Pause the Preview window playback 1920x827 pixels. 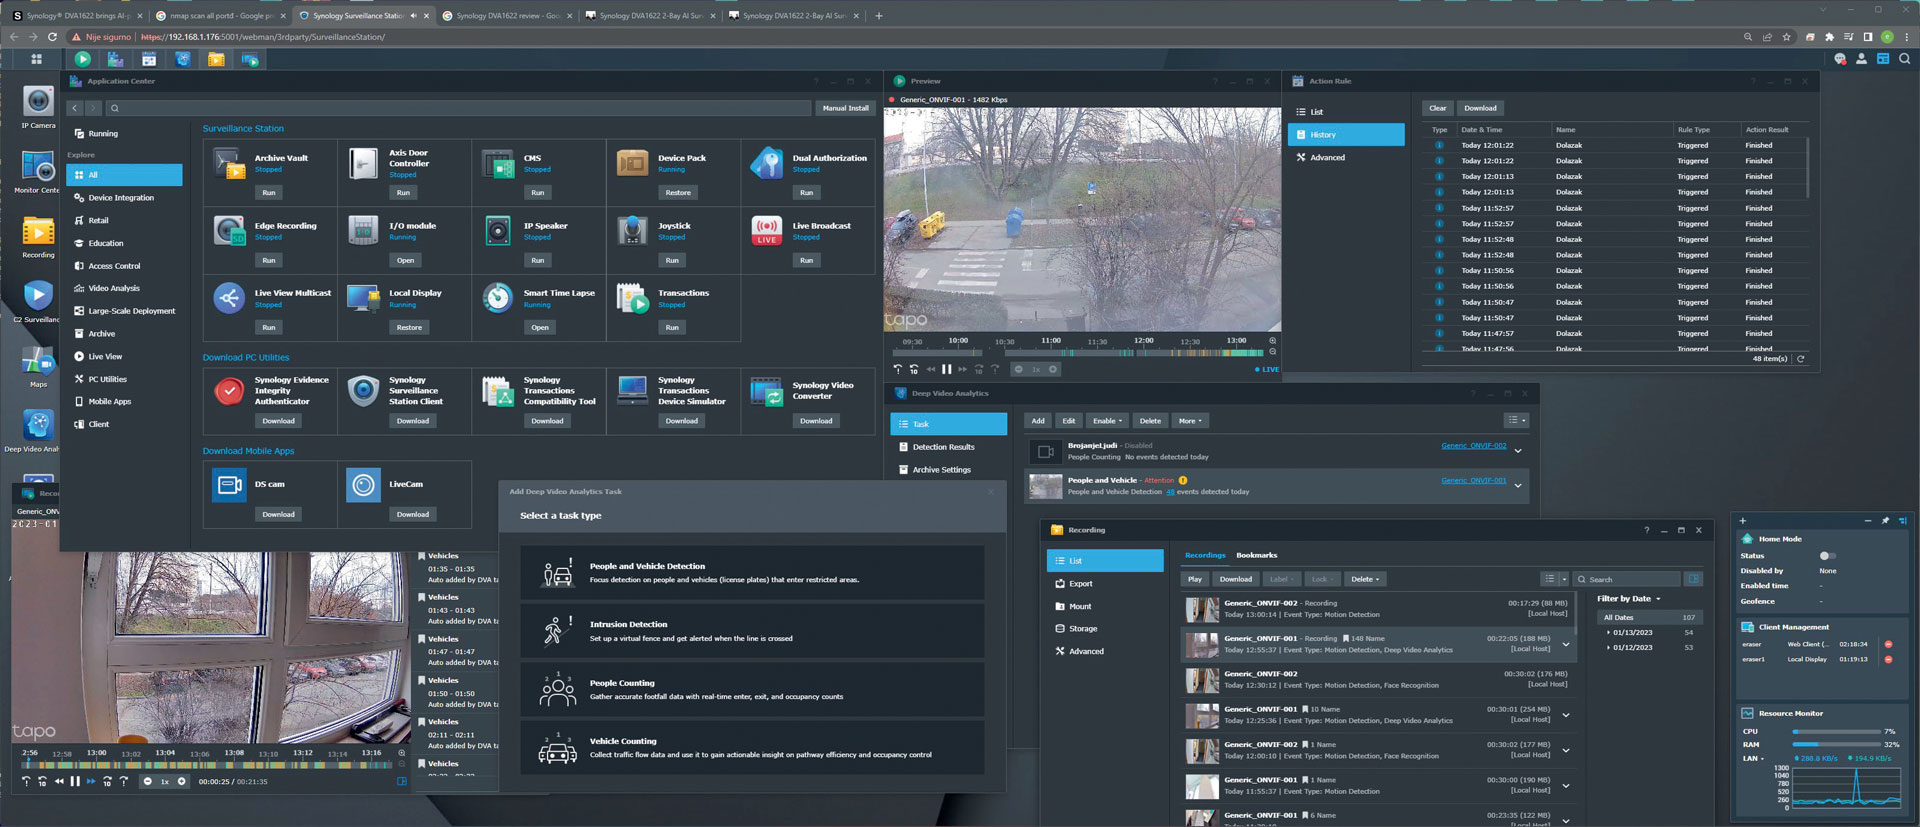tap(946, 369)
